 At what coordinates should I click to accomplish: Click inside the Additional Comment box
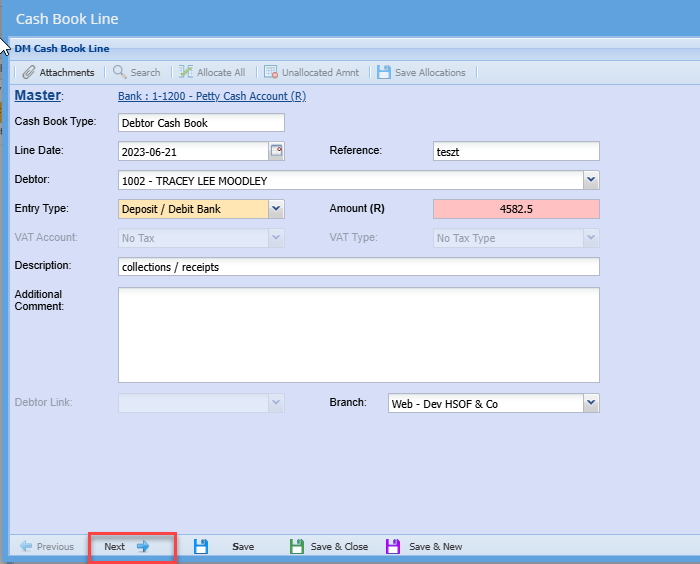358,335
